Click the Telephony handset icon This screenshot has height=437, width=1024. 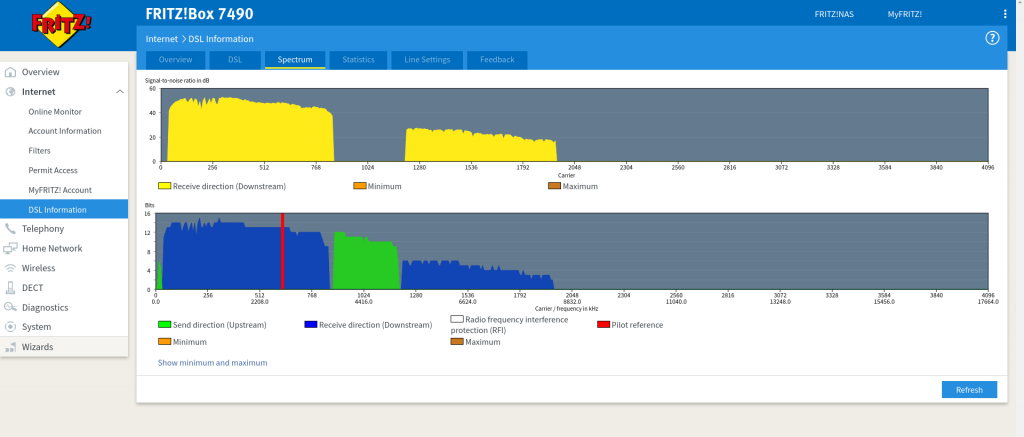10,229
